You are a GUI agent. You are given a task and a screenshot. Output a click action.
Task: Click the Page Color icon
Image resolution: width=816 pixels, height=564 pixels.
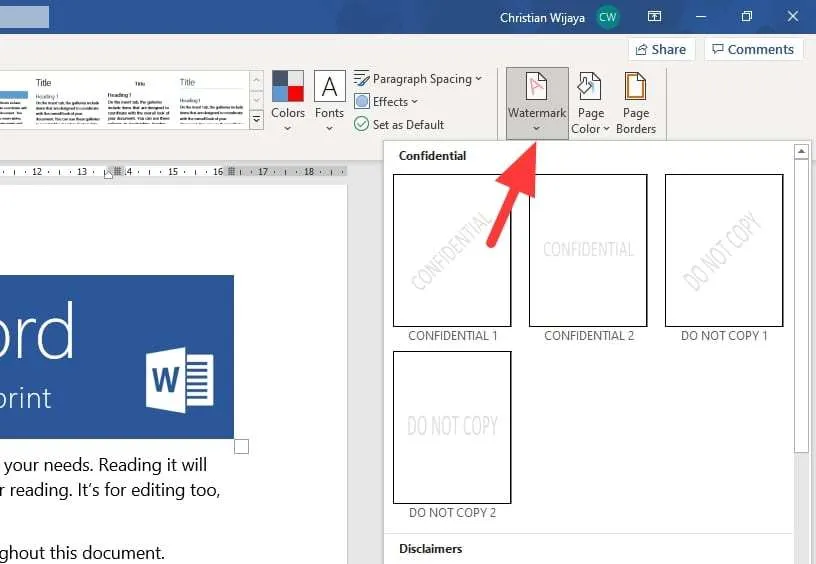point(590,86)
